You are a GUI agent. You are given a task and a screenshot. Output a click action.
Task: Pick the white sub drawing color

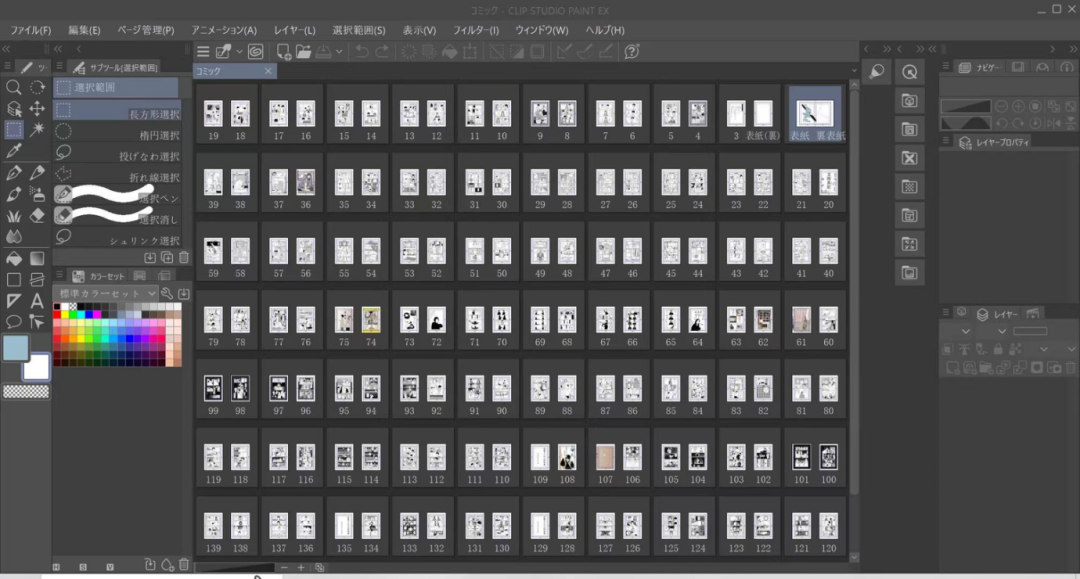[x=36, y=367]
